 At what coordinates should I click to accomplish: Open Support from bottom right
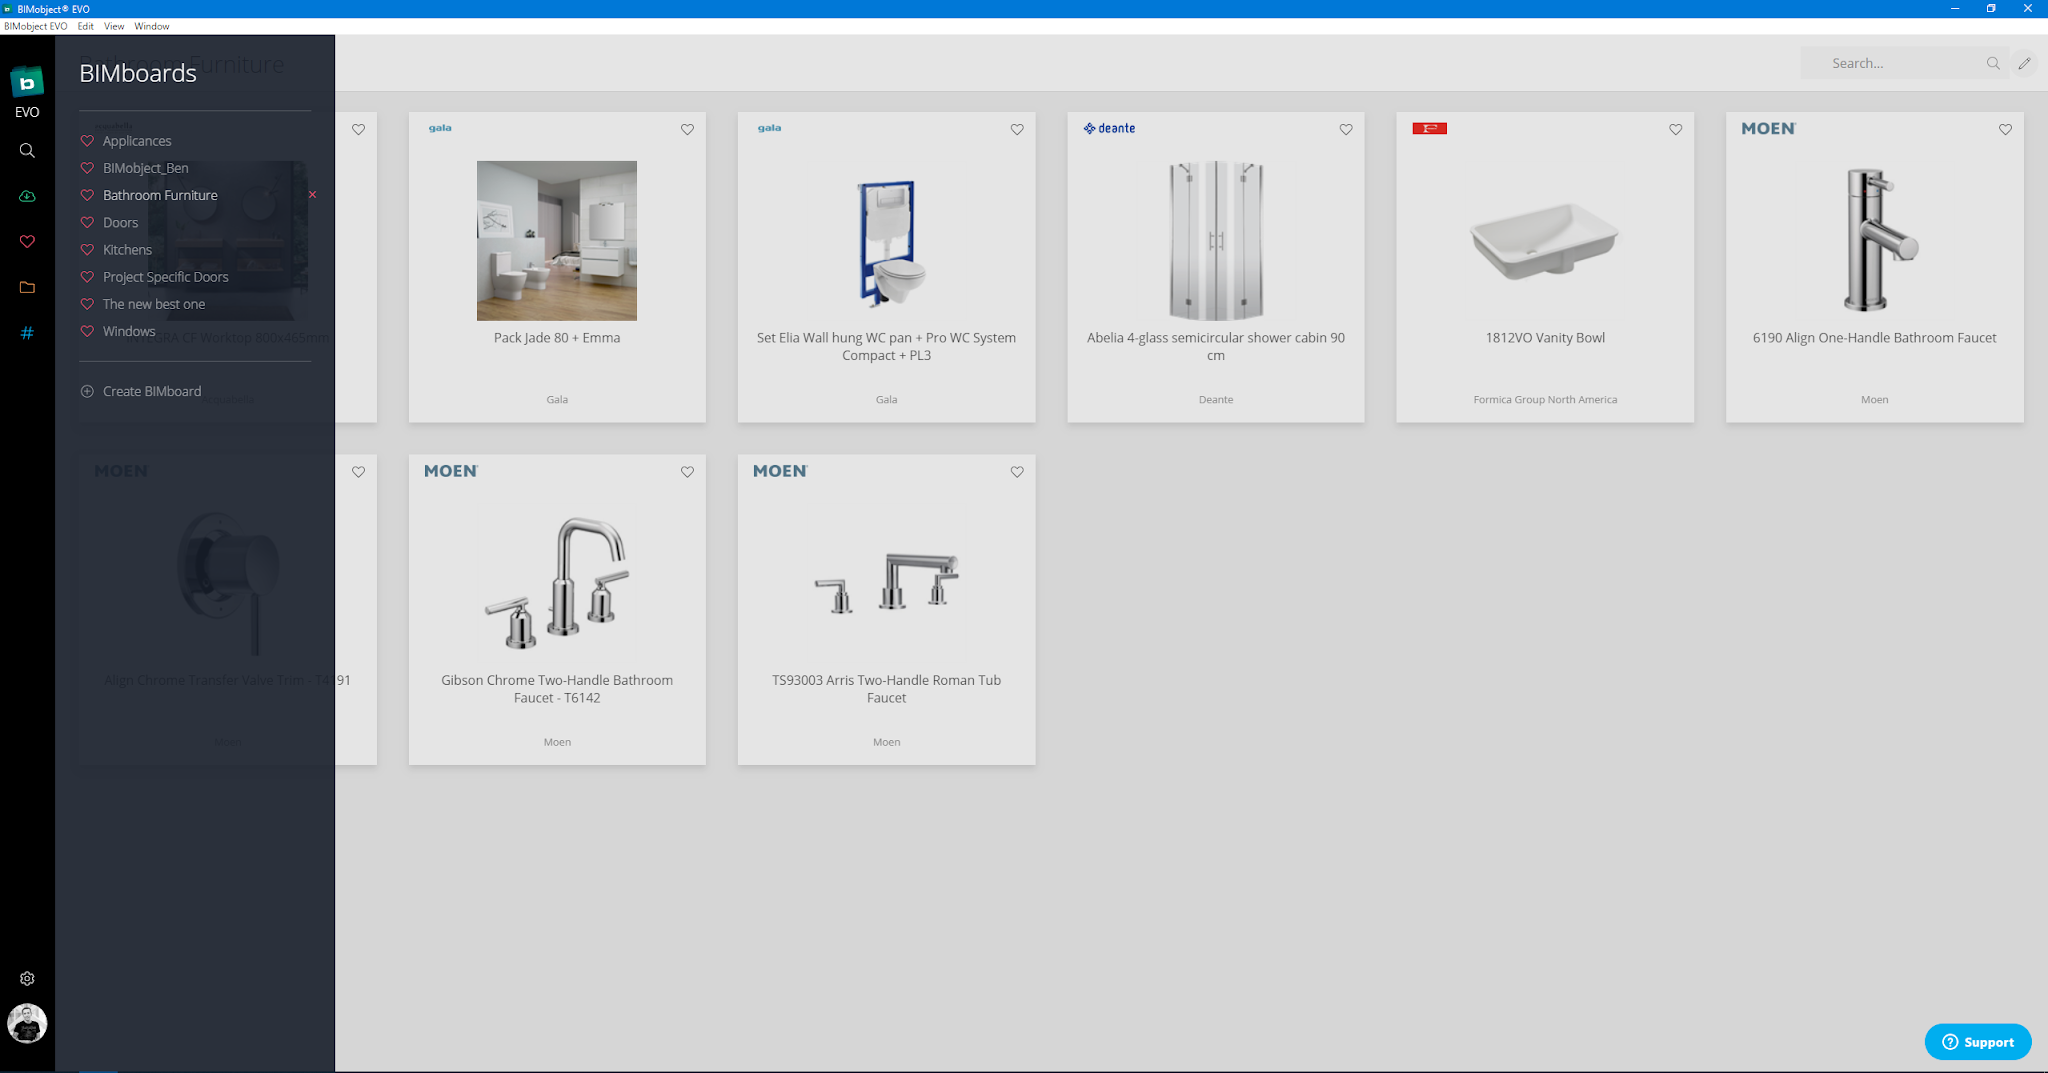click(x=1977, y=1041)
